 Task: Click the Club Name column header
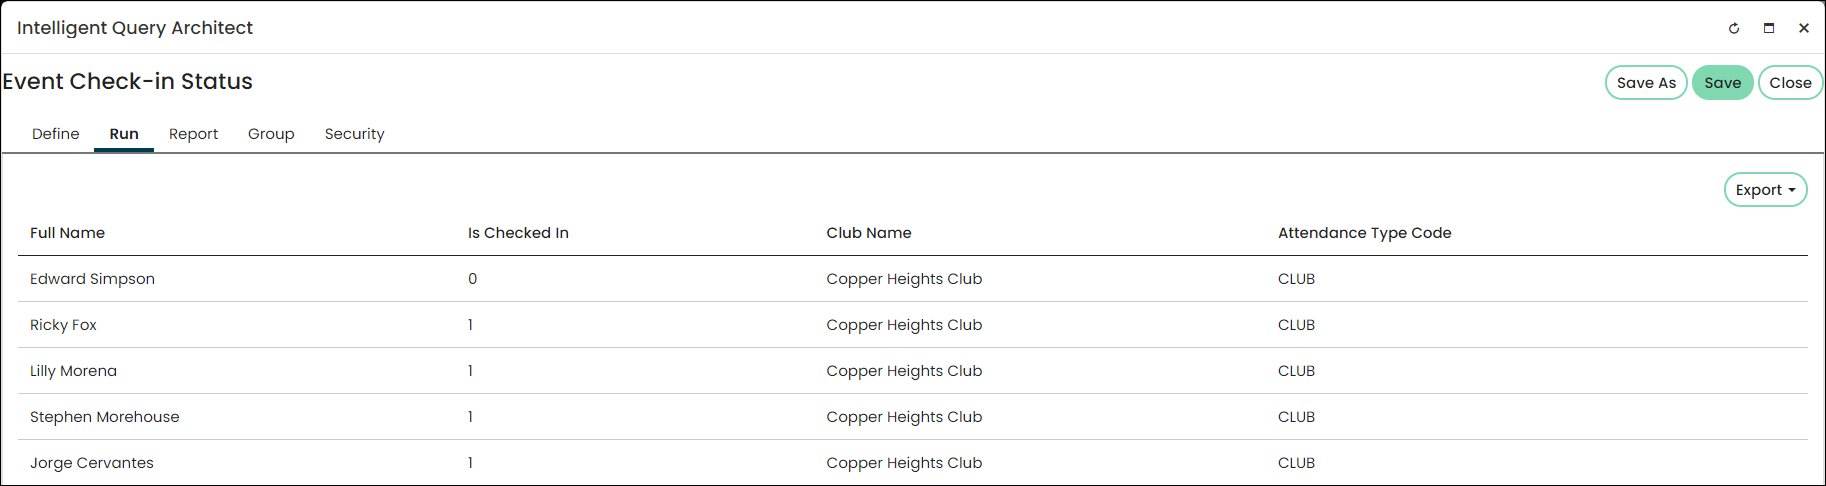pyautogui.click(x=869, y=233)
